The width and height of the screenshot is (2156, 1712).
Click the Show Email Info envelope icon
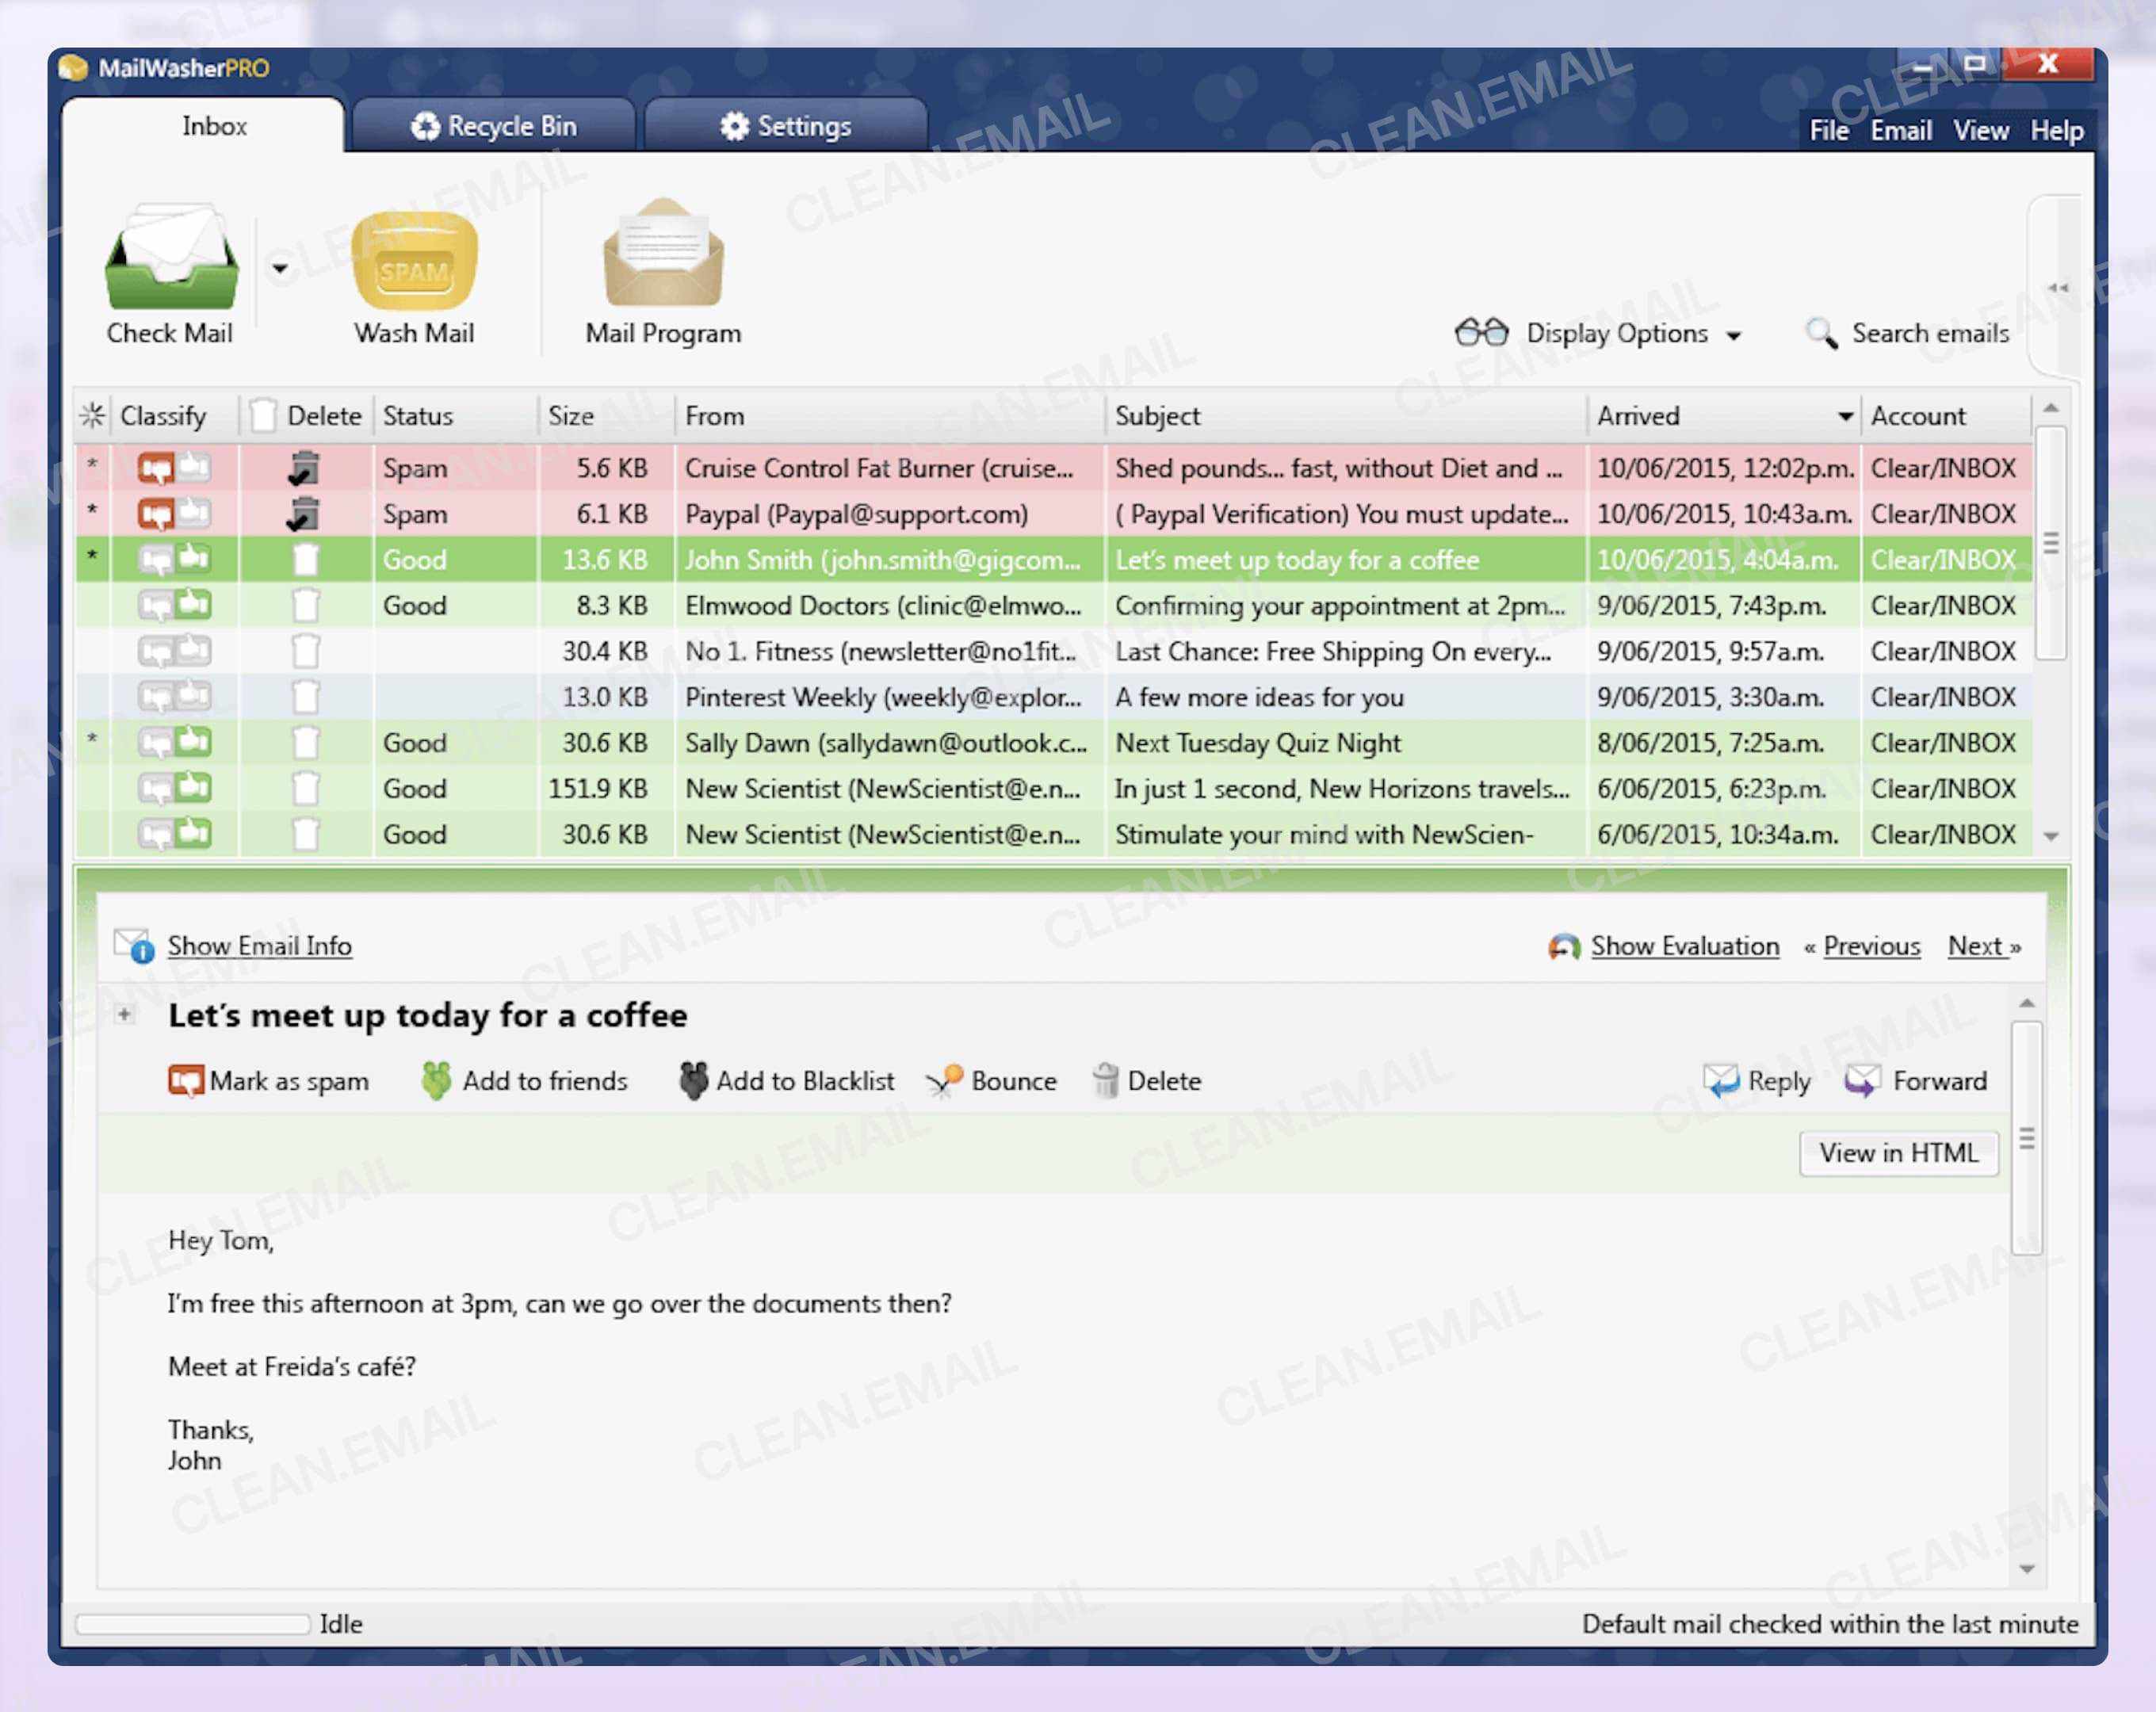tap(133, 945)
